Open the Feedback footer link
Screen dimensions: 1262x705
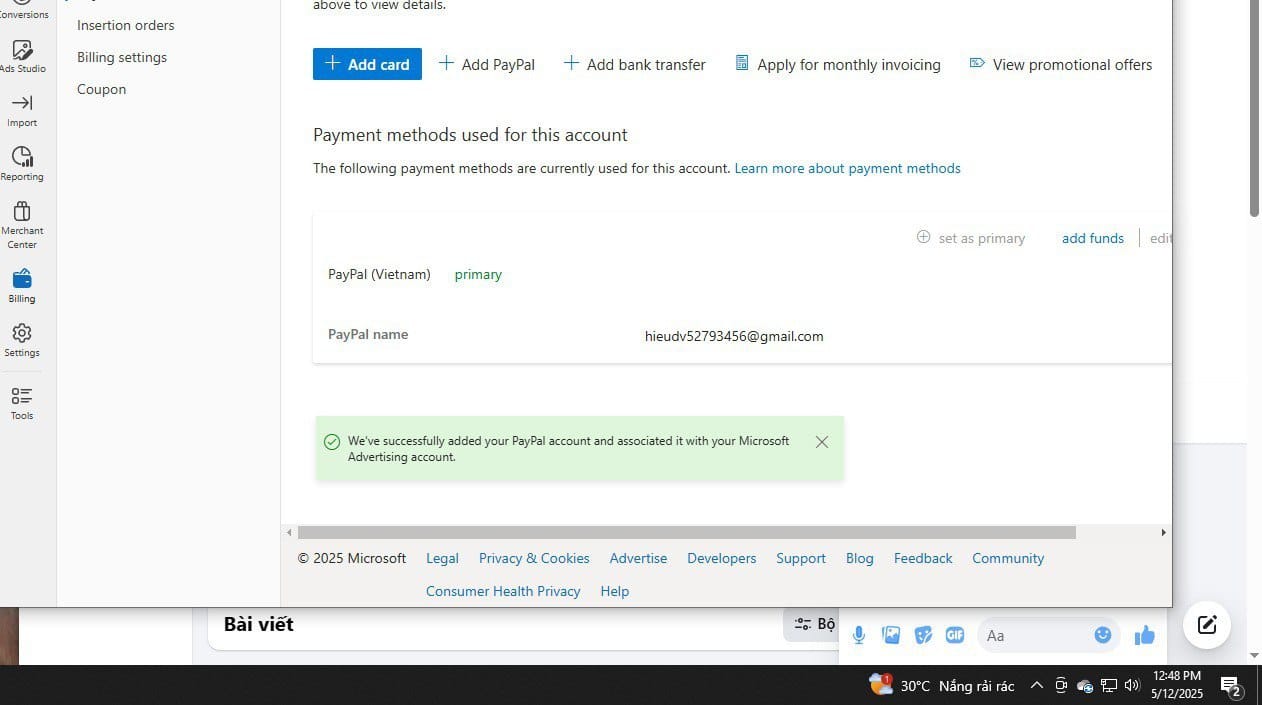coord(923,558)
